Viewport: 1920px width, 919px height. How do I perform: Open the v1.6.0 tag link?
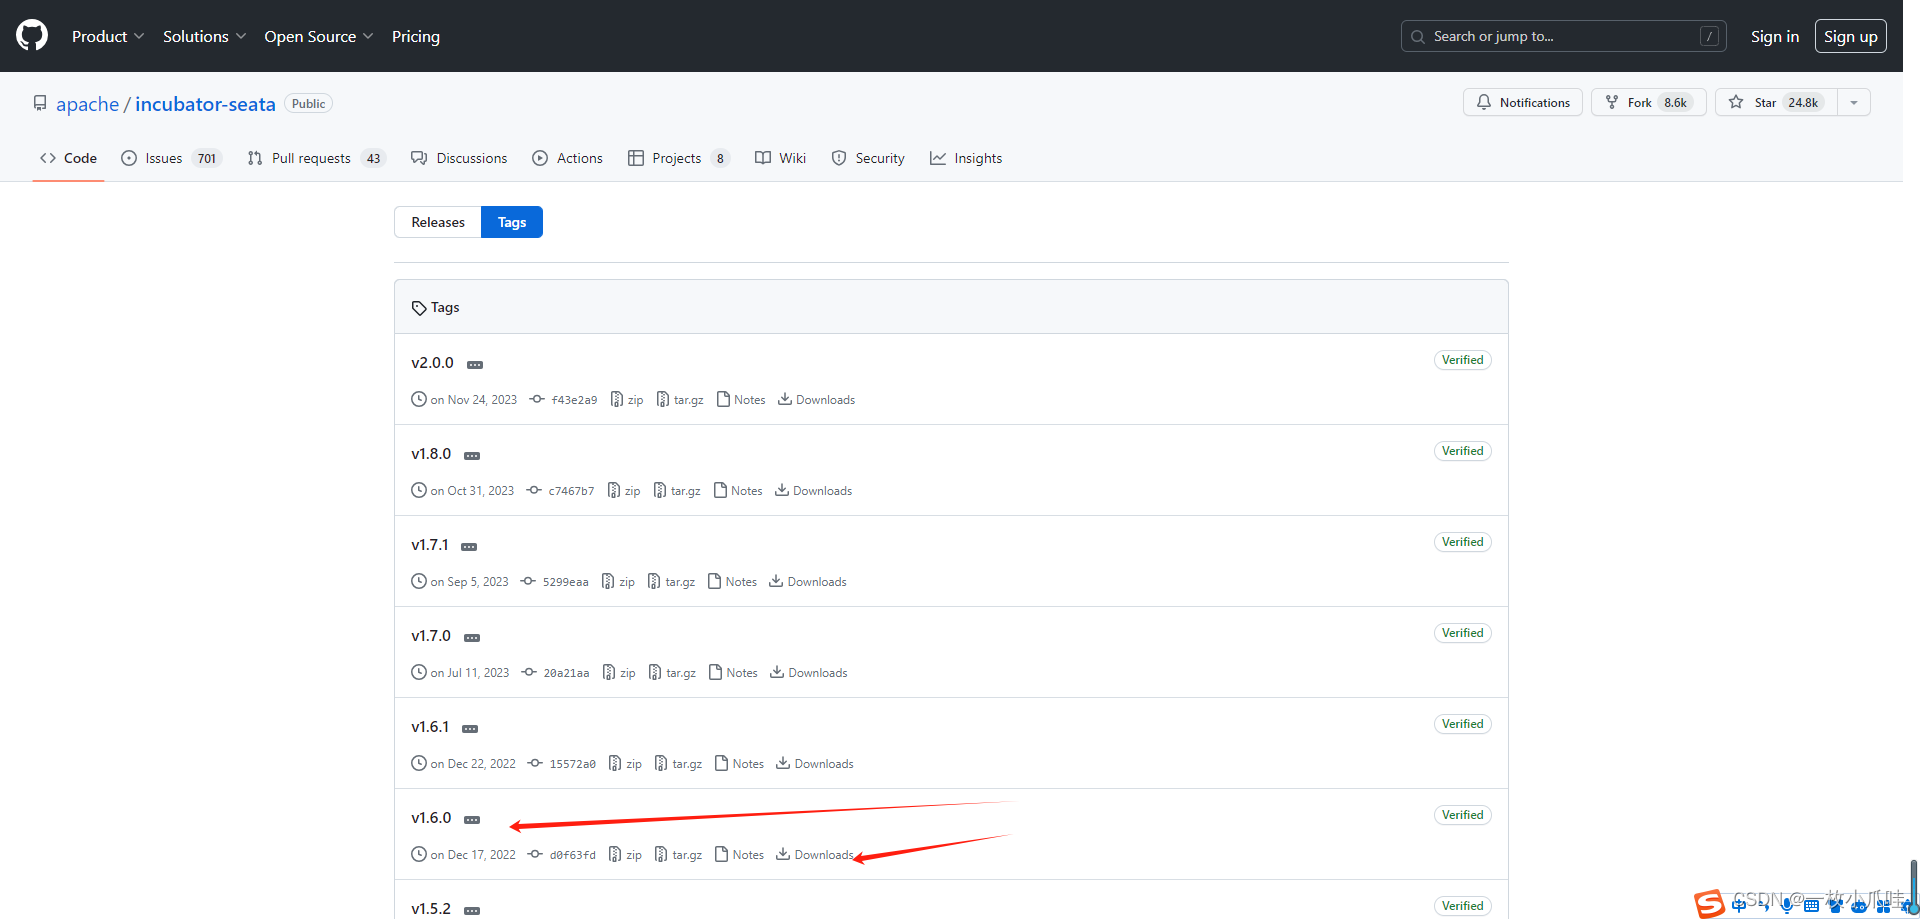click(x=431, y=818)
